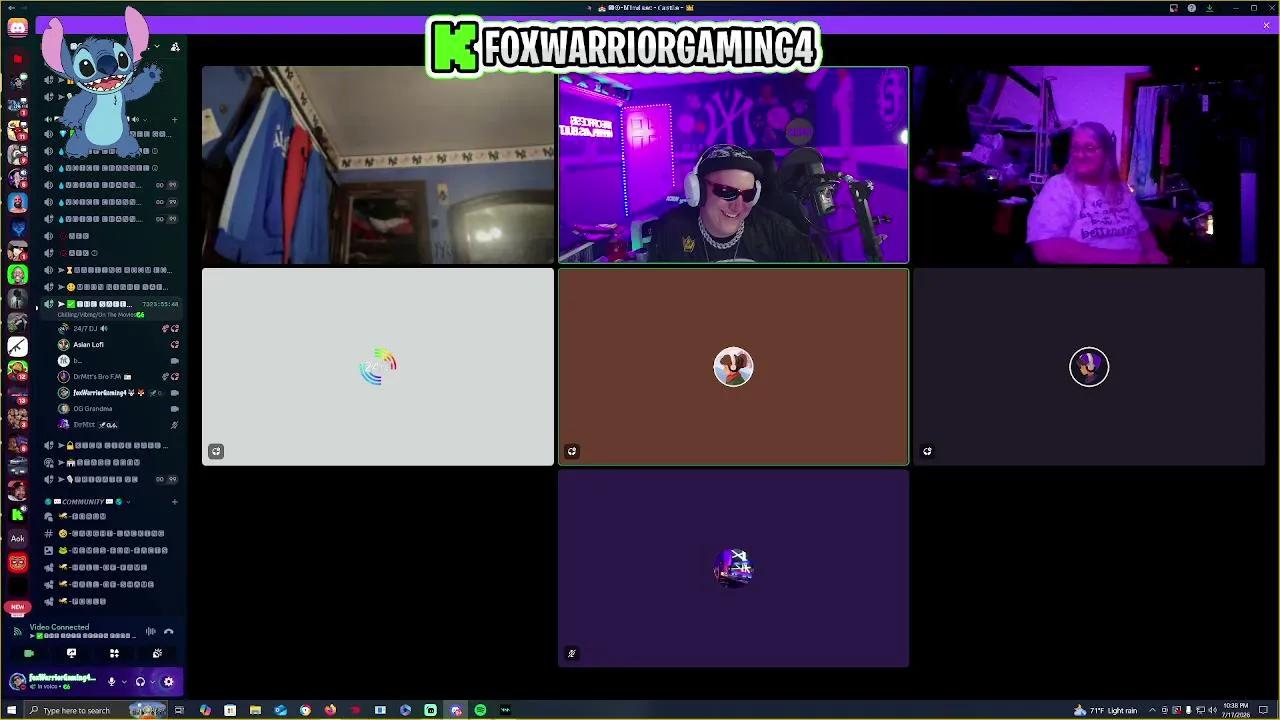Select FoxWarriorGaming4 in voice channel list
This screenshot has height=720, width=1280.
(117, 392)
